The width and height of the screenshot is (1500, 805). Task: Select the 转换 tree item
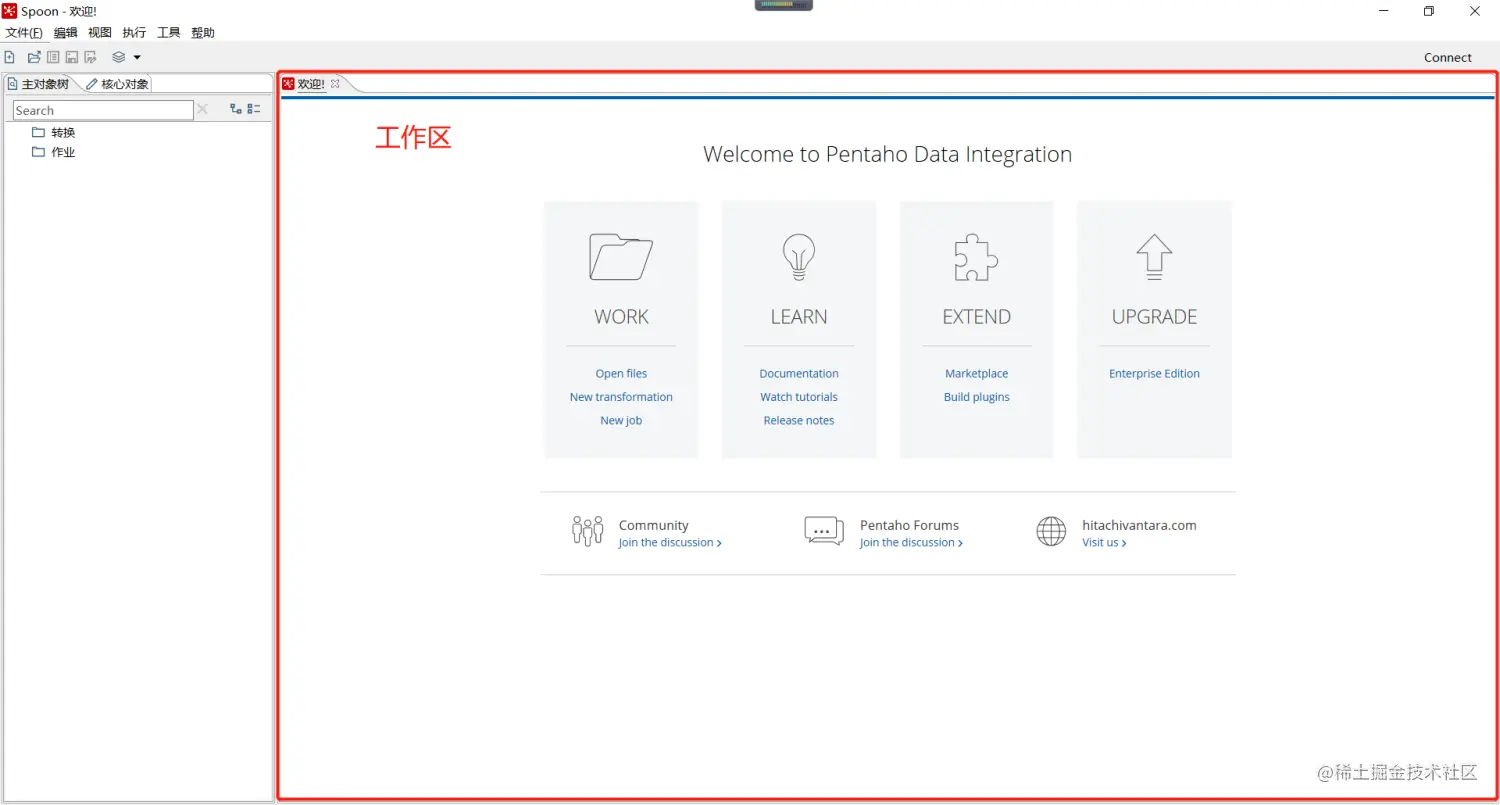click(63, 132)
